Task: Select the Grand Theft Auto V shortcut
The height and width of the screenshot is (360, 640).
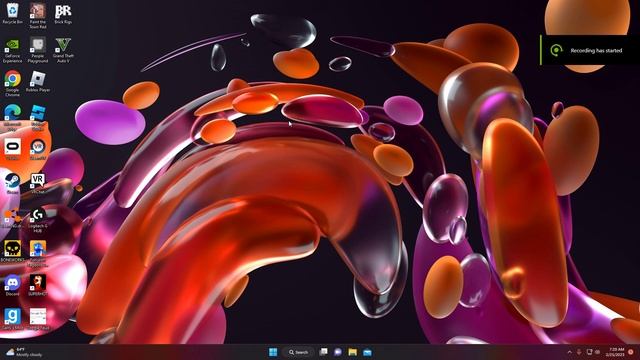Action: [x=63, y=50]
